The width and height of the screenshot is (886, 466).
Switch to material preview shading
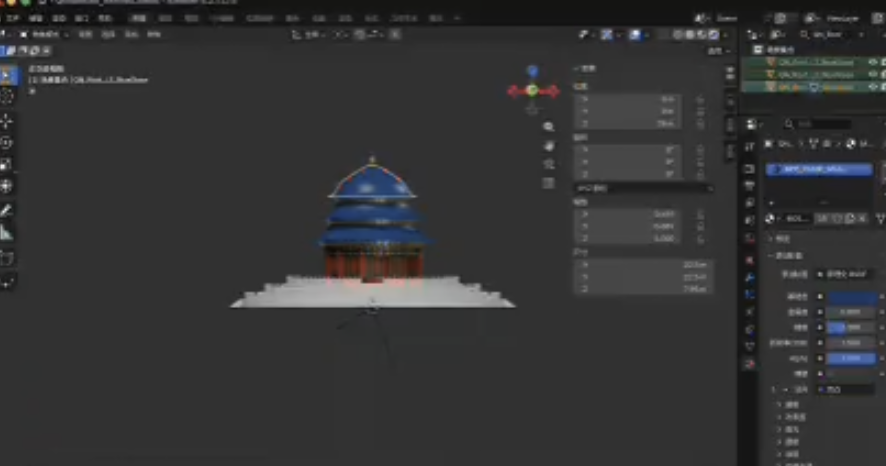pyautogui.click(x=702, y=34)
